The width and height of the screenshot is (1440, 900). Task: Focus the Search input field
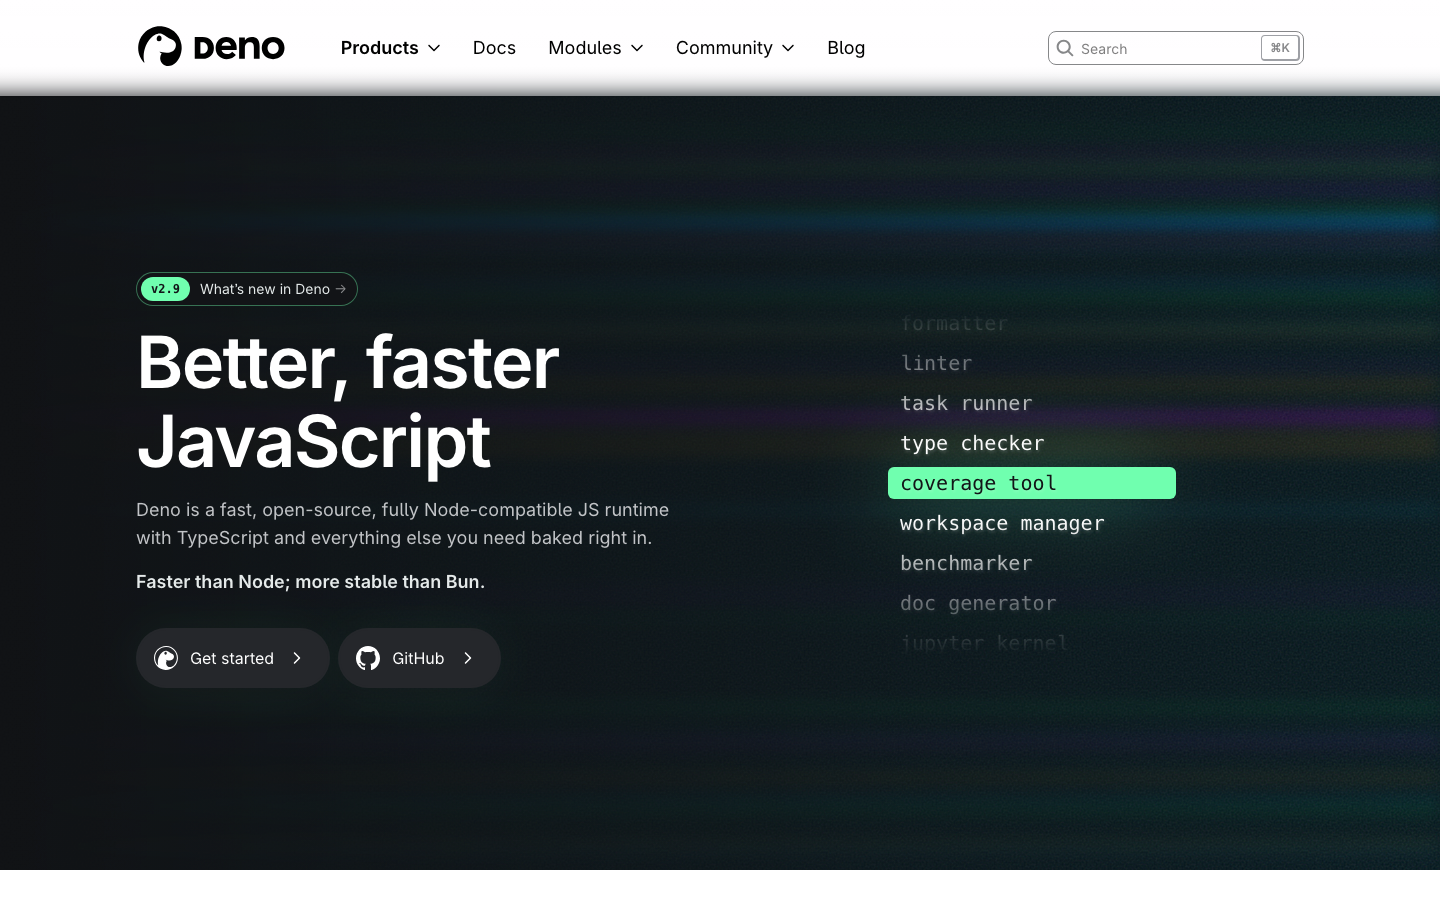point(1176,48)
